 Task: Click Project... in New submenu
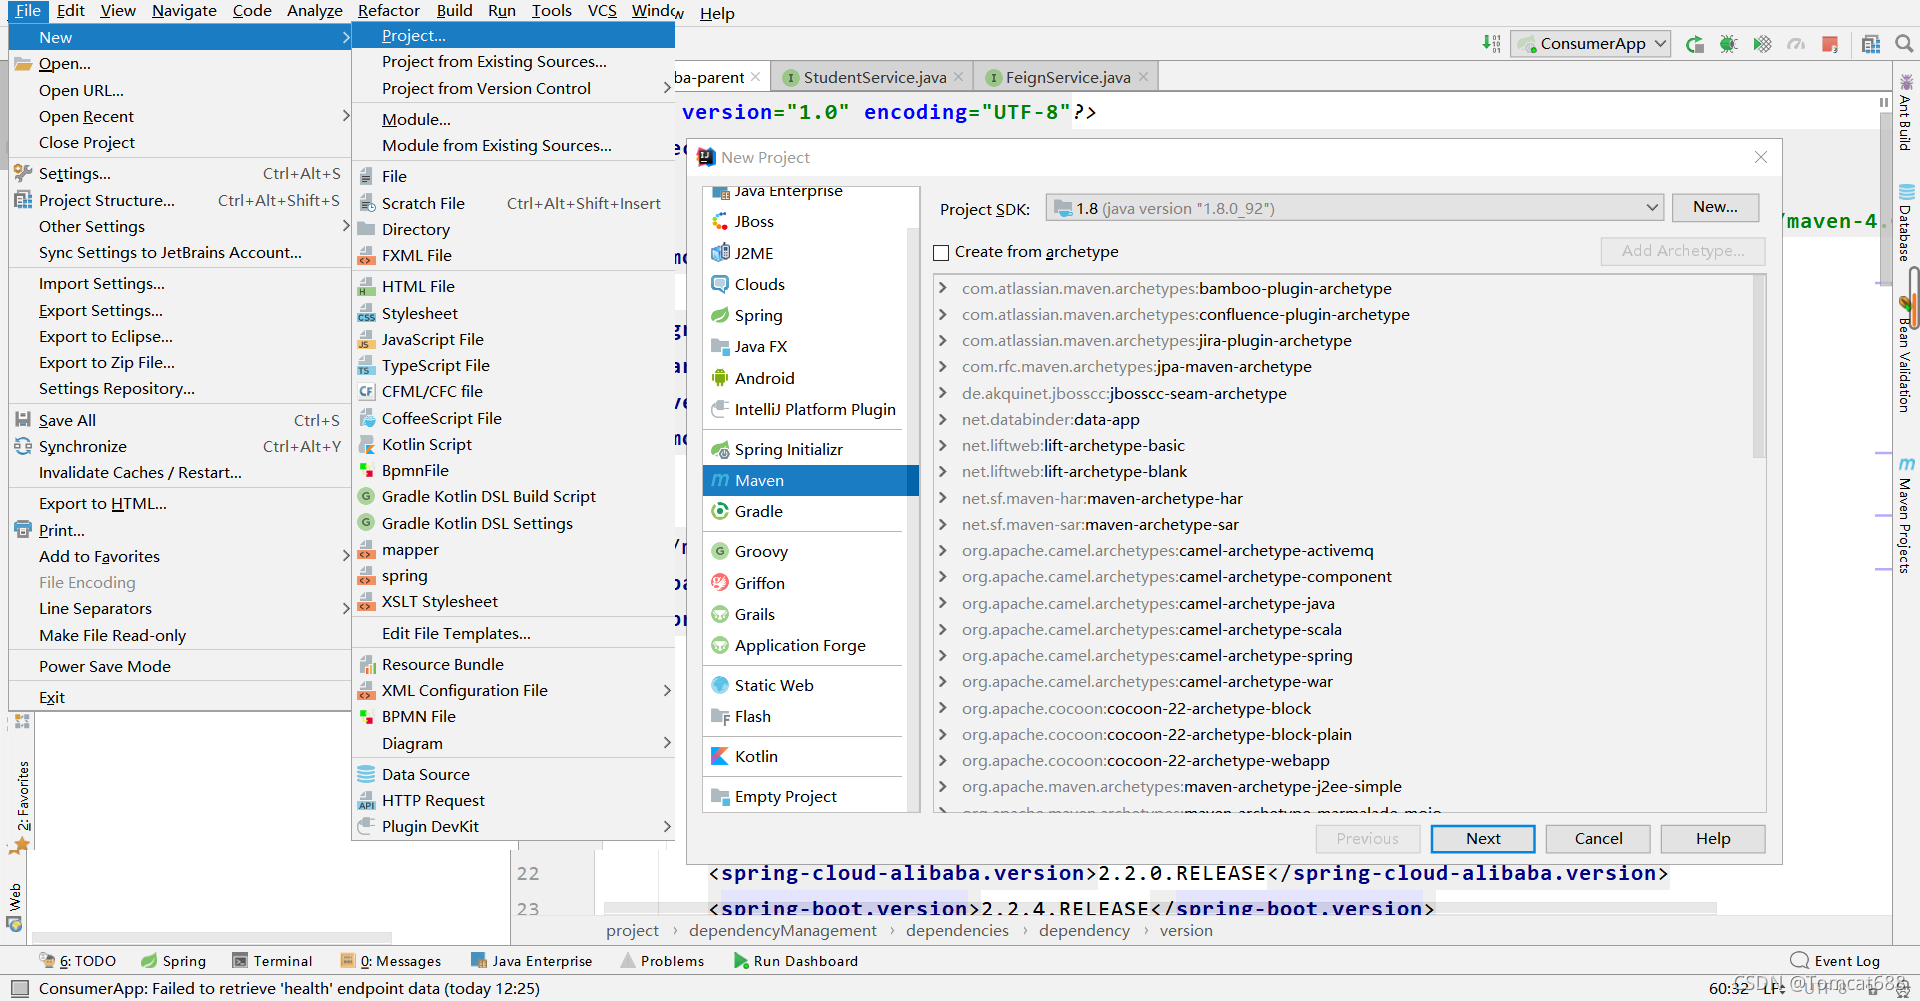pyautogui.click(x=513, y=36)
